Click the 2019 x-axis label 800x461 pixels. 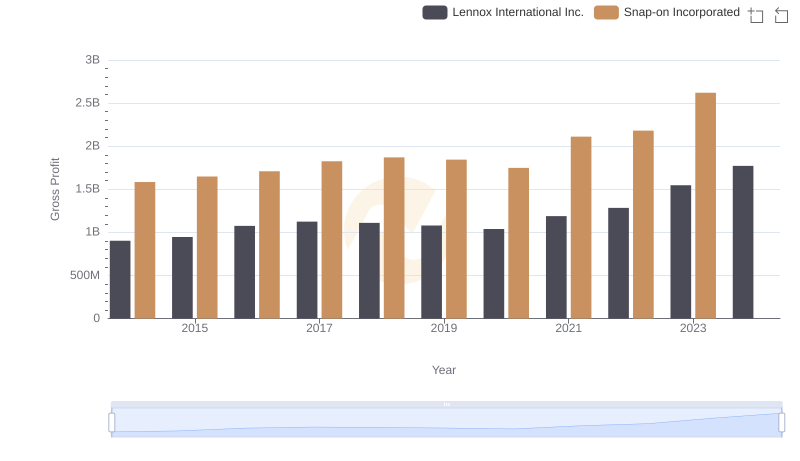click(x=444, y=328)
